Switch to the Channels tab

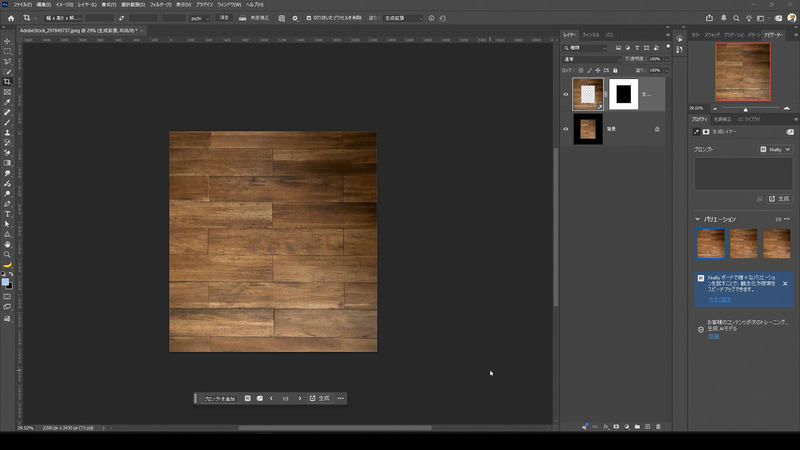pos(591,35)
